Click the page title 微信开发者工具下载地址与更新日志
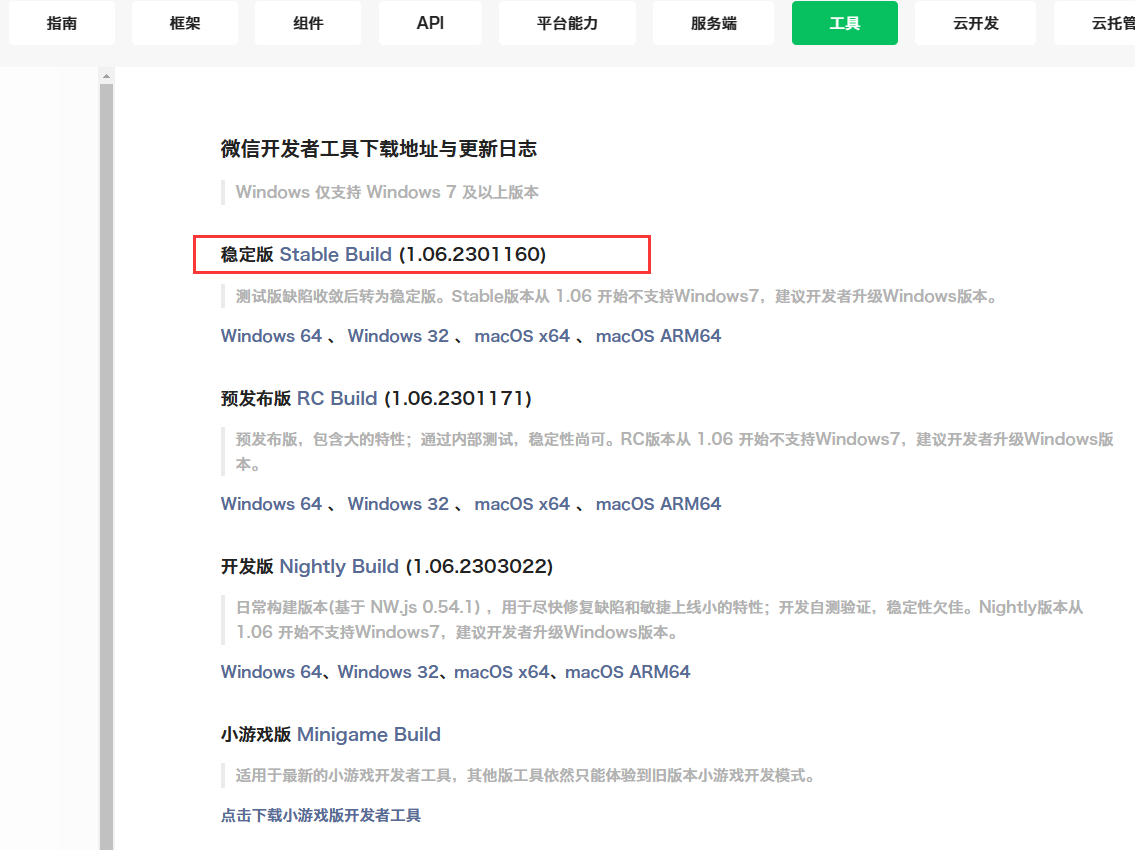This screenshot has height=850, width=1135. pyautogui.click(x=379, y=149)
